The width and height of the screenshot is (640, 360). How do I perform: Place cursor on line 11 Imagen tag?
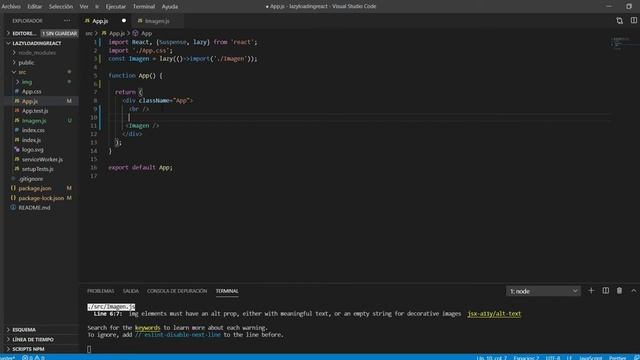point(142,126)
